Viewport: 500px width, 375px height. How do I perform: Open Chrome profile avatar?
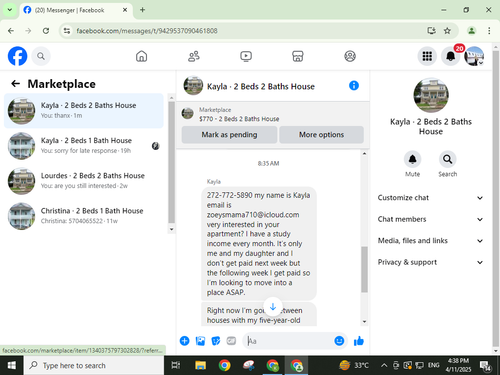[x=472, y=31]
